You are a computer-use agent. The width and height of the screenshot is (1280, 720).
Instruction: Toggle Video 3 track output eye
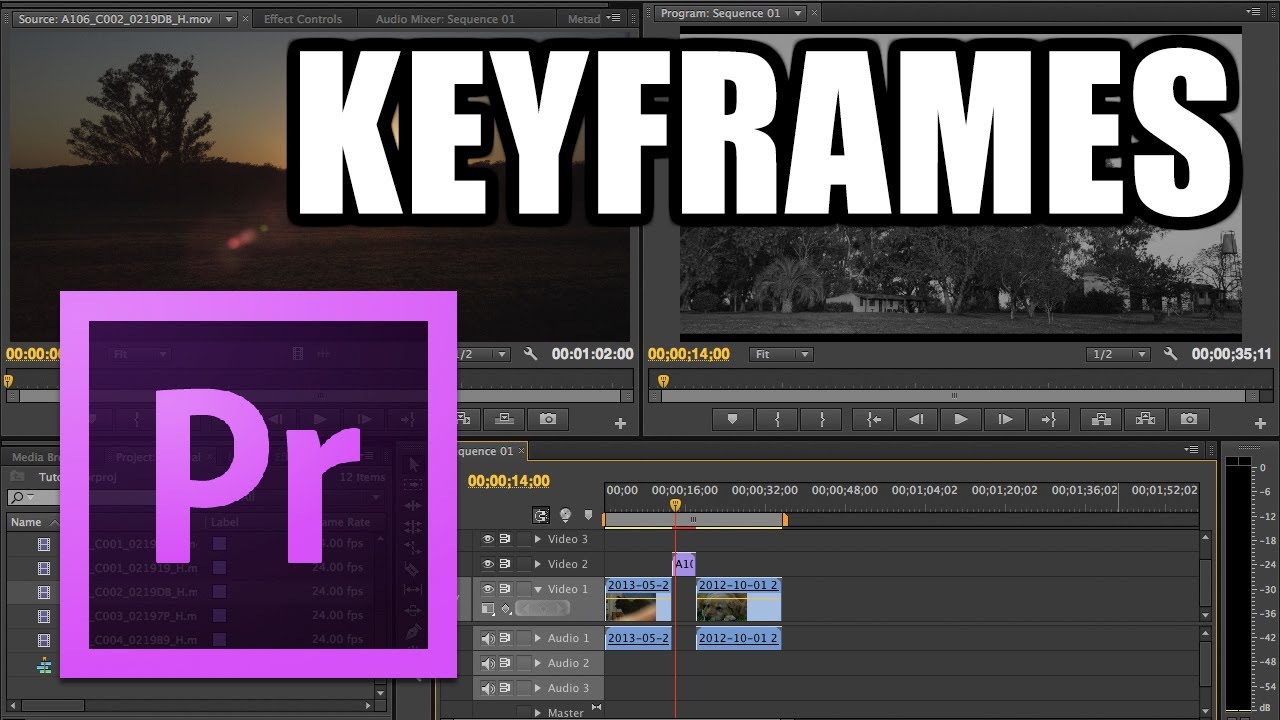488,539
